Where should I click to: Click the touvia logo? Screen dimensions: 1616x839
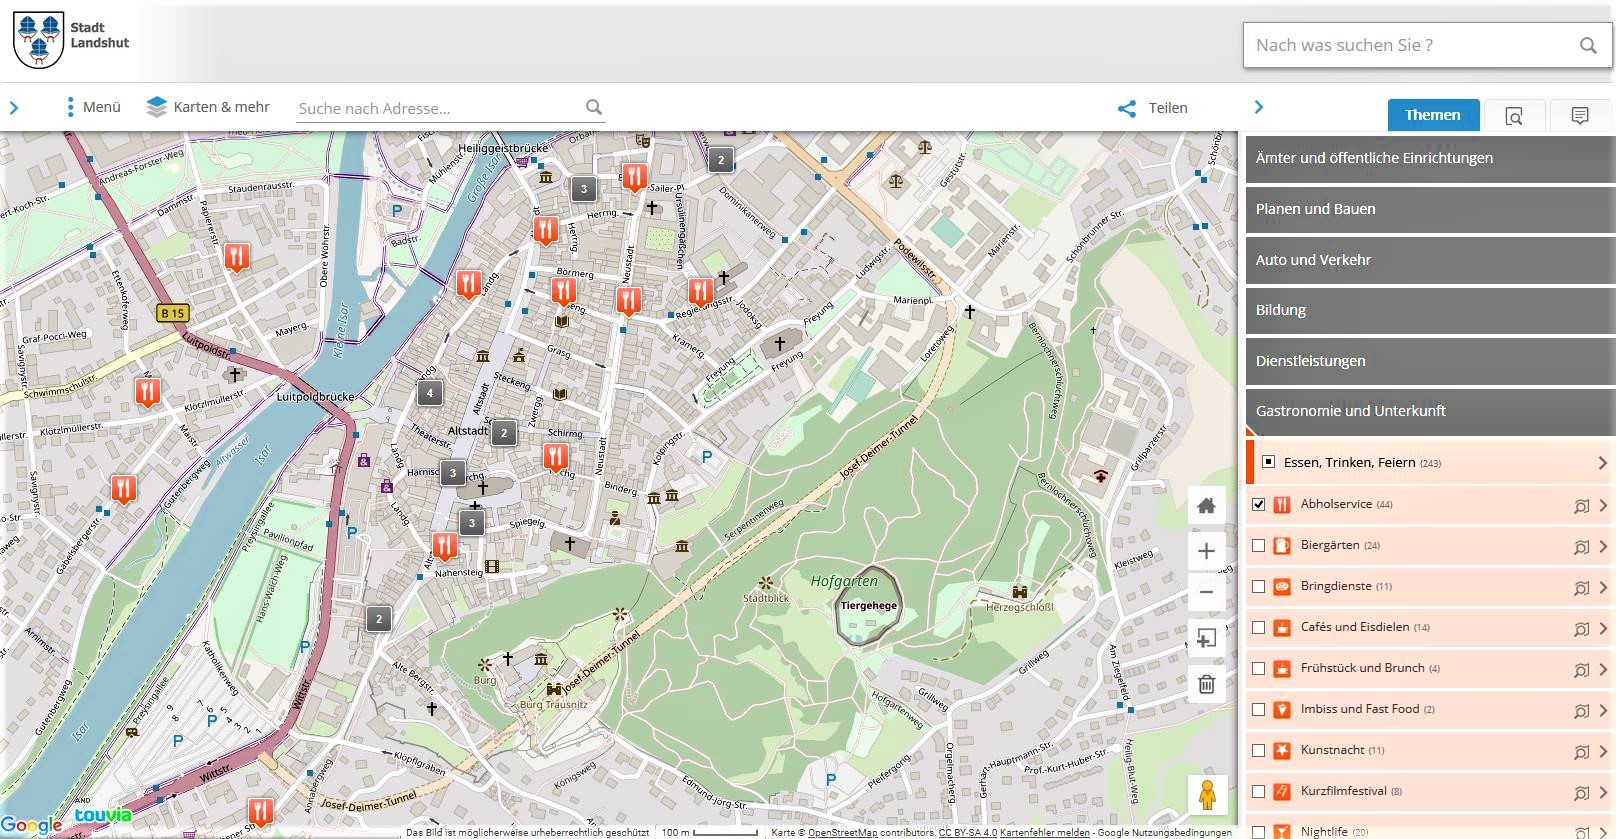pos(103,816)
